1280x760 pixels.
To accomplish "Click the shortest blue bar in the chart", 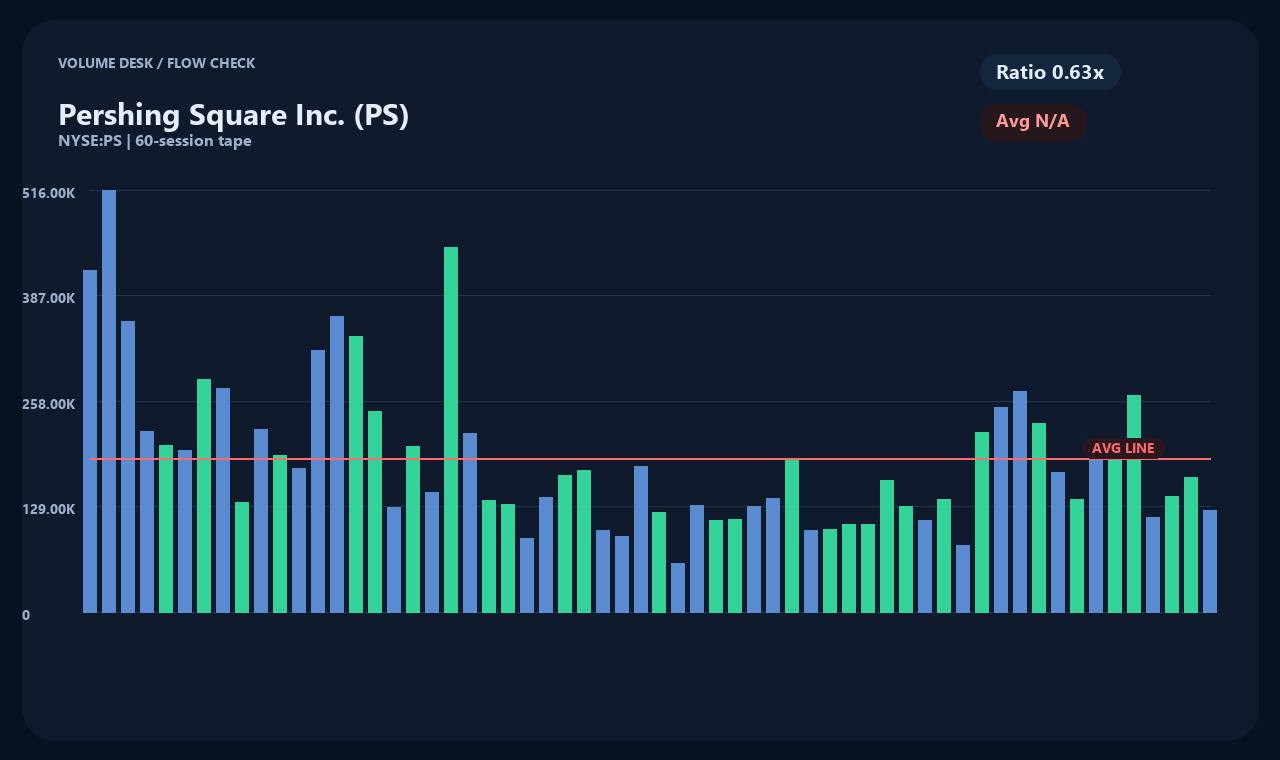I will point(678,588).
